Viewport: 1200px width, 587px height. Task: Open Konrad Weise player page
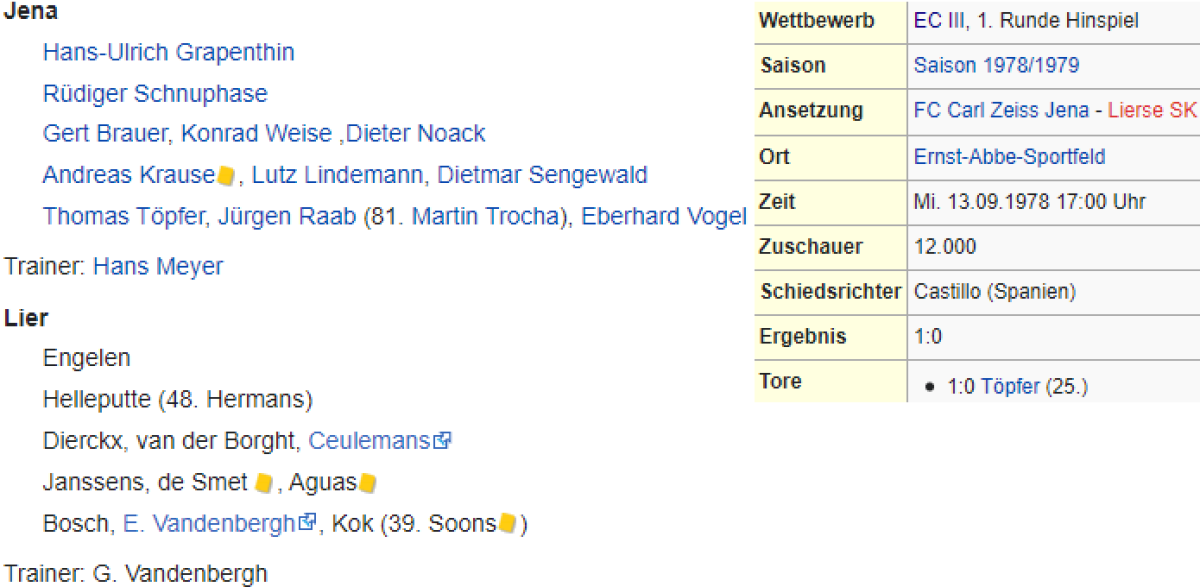coord(242,134)
